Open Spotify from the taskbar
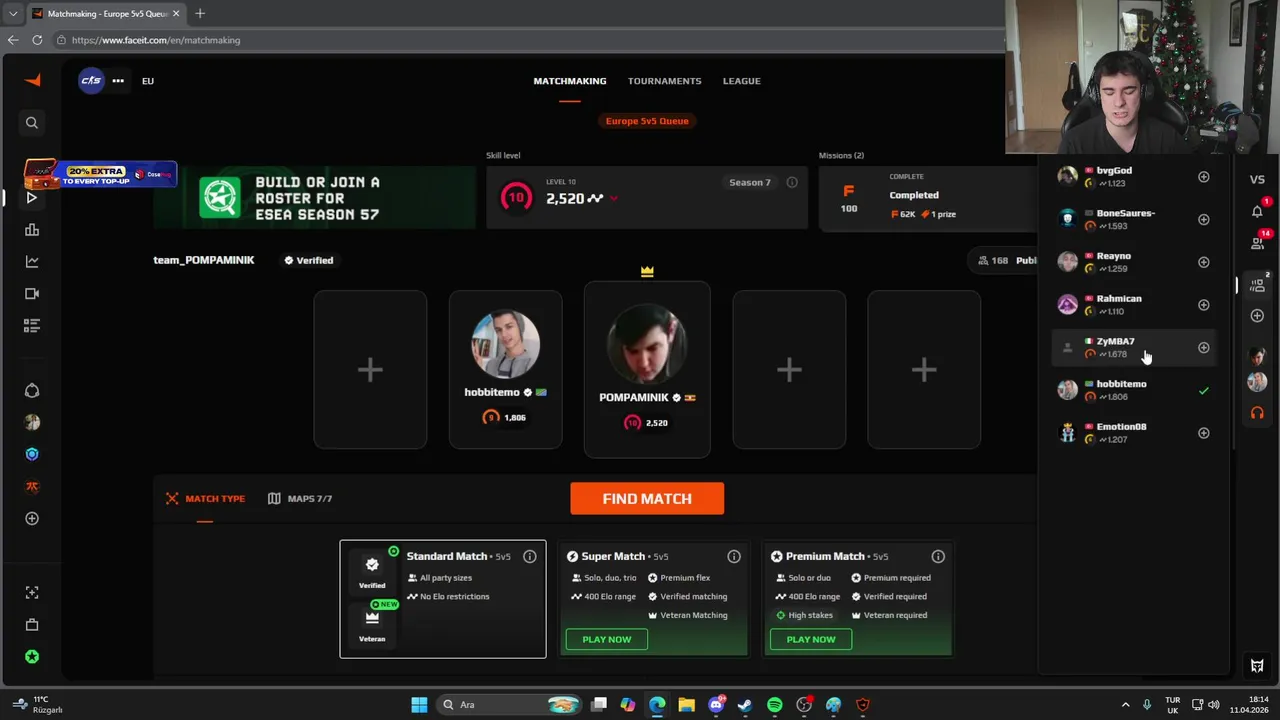The height and width of the screenshot is (720, 1280). click(x=775, y=705)
